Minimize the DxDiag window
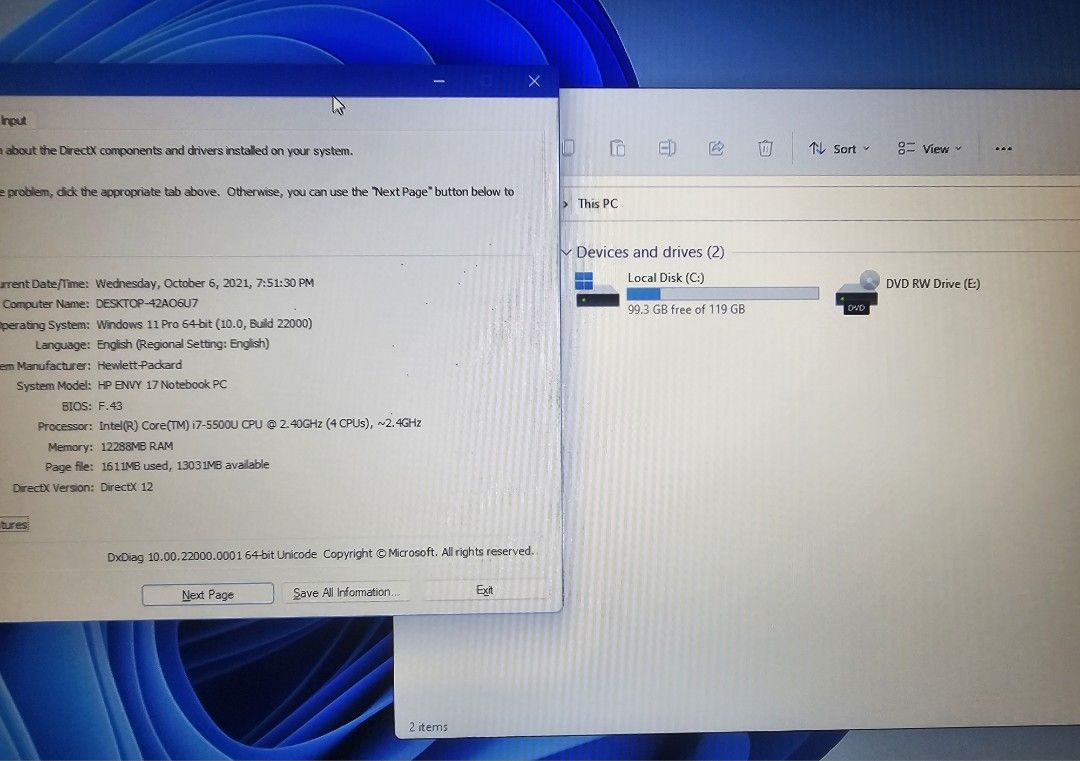This screenshot has width=1080, height=761. point(439,81)
